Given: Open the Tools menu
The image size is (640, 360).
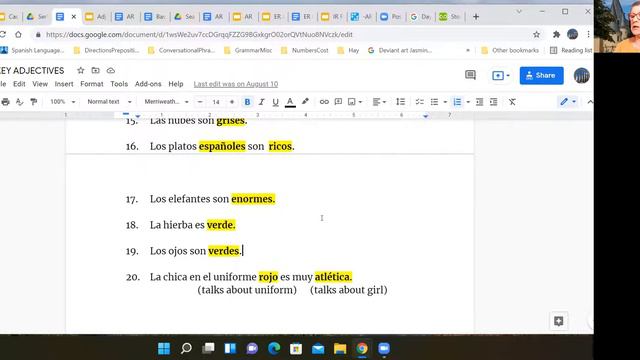Looking at the screenshot, I should click(119, 84).
